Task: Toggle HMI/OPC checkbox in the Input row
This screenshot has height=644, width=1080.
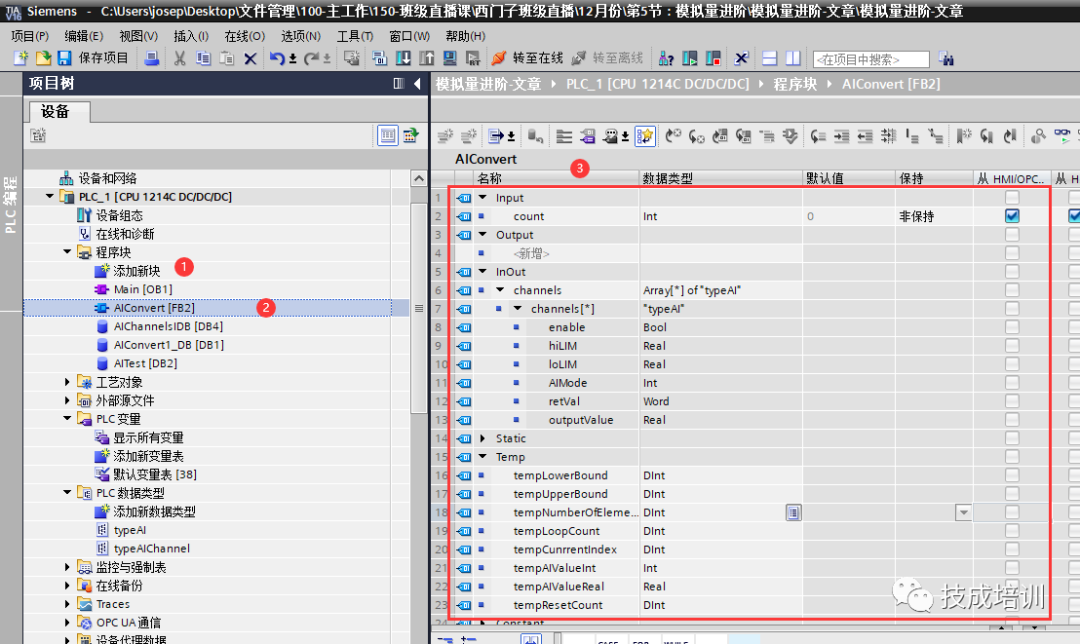Action: click(1012, 198)
